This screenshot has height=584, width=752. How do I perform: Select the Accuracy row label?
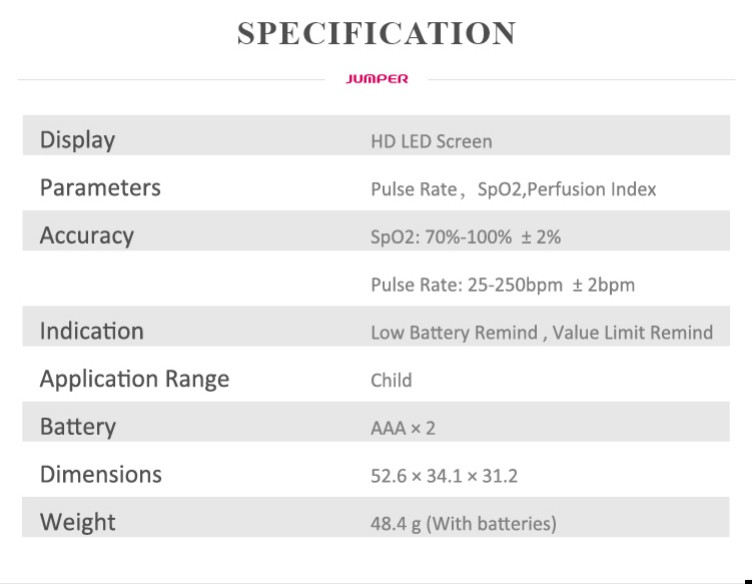click(x=87, y=235)
